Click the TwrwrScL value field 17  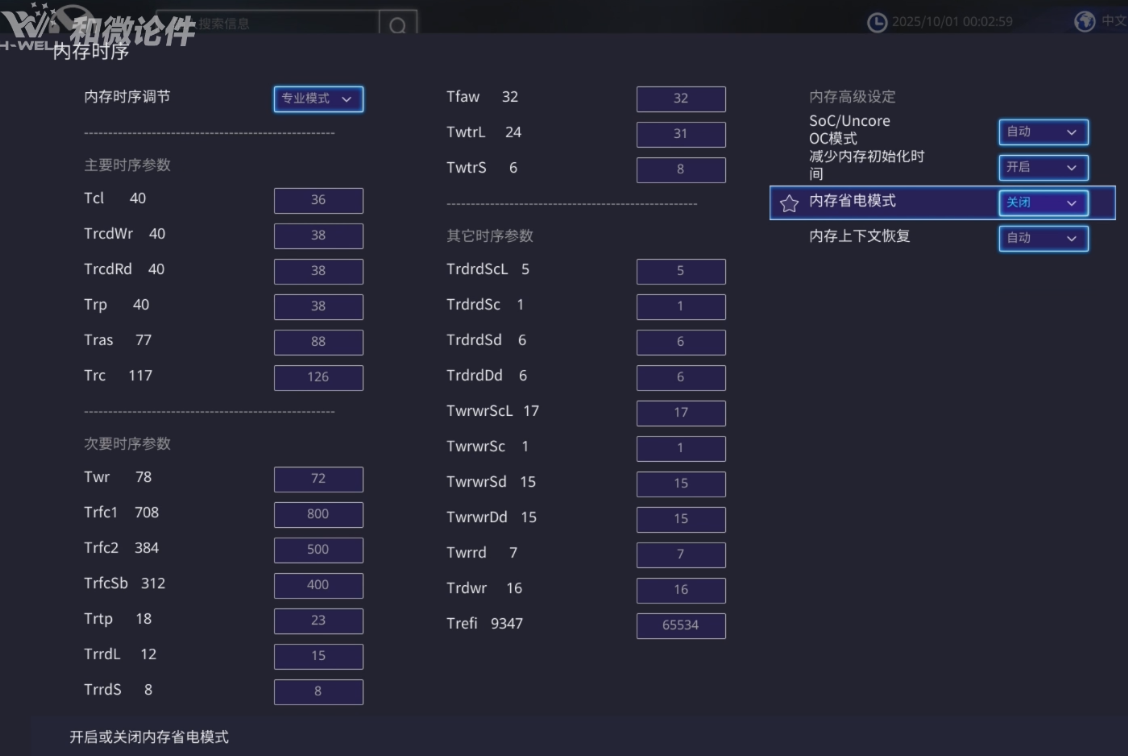click(x=681, y=413)
